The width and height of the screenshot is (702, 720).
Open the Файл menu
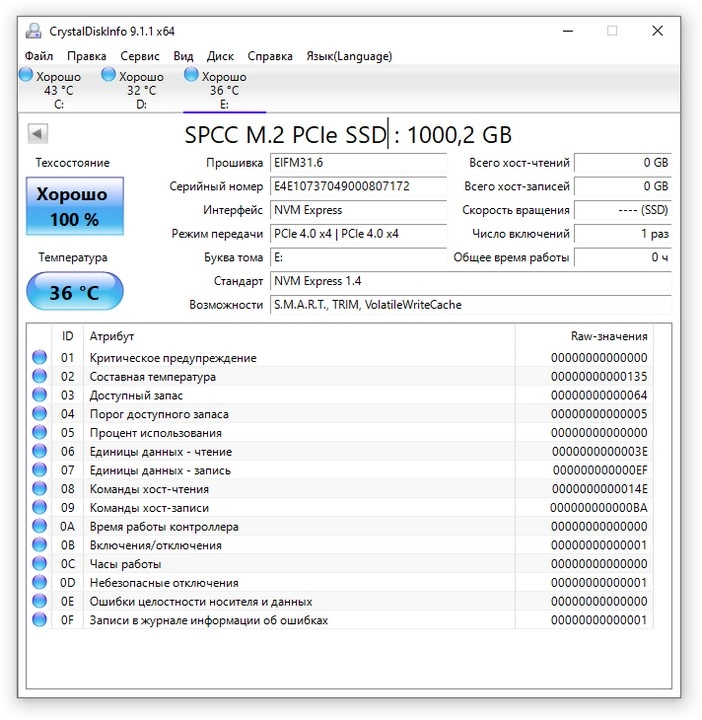click(x=39, y=56)
